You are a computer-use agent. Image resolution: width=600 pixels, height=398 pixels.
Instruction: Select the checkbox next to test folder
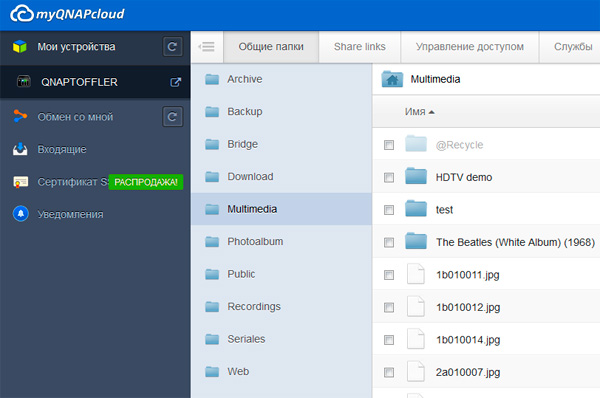point(389,210)
